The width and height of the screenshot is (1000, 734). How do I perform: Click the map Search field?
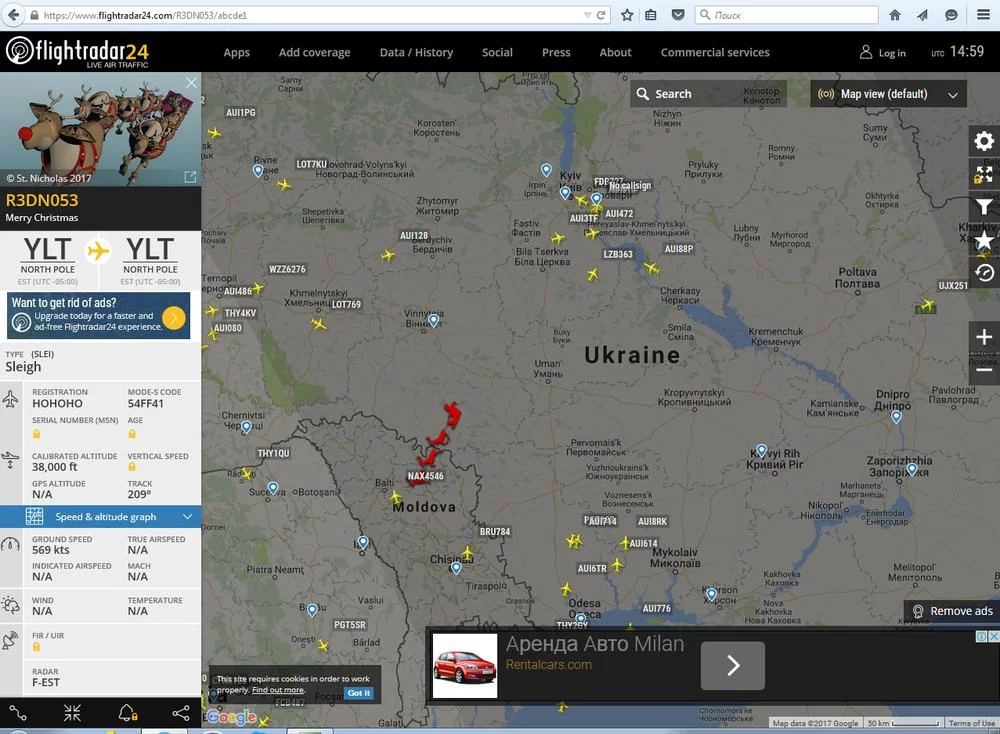[x=708, y=94]
